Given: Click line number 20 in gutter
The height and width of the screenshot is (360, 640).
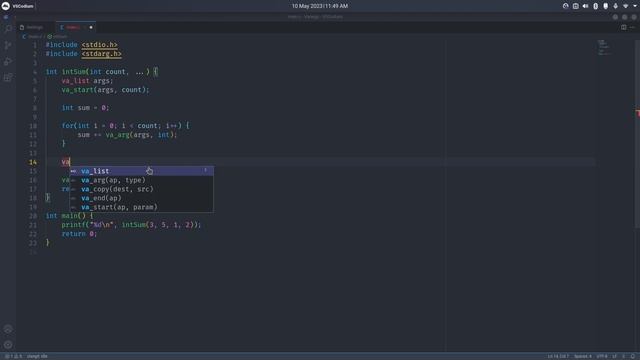Looking at the screenshot, I should [x=33, y=216].
